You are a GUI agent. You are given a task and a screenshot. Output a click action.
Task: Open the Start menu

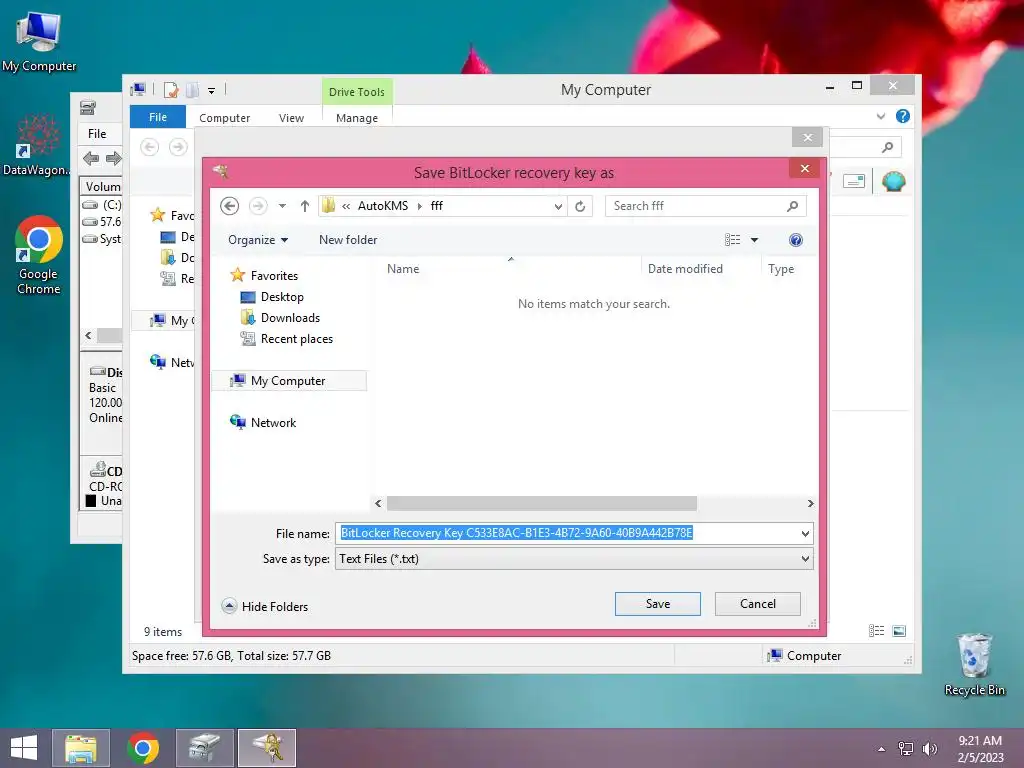(x=24, y=748)
